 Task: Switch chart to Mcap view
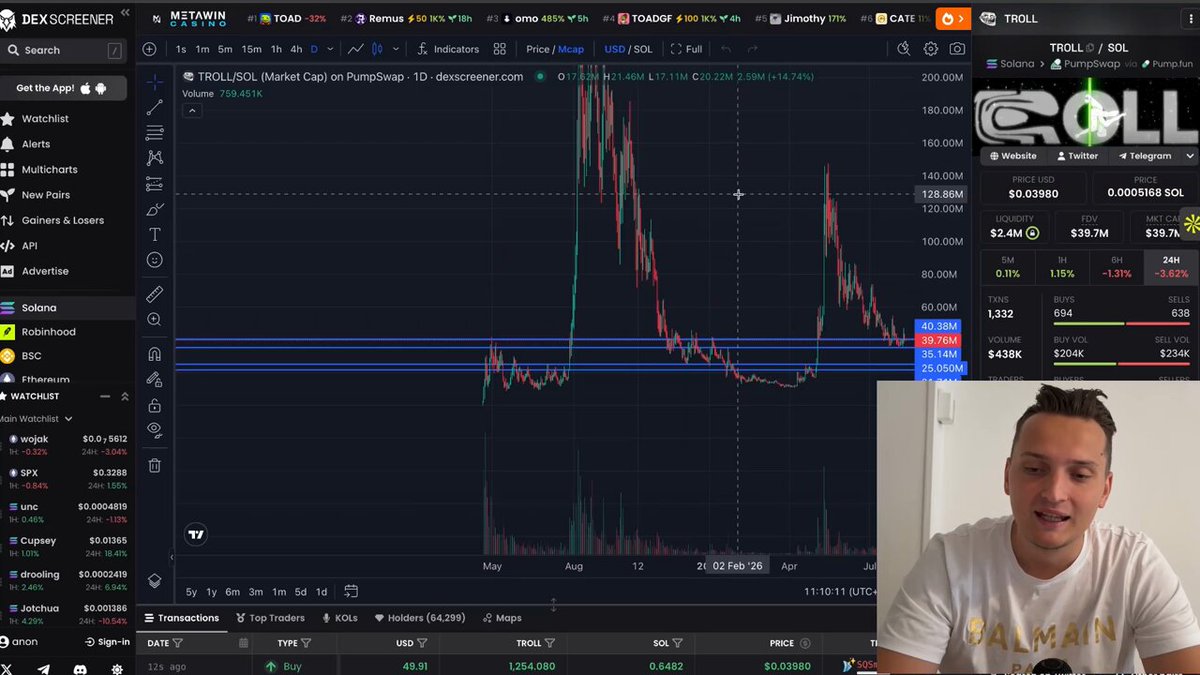(571, 49)
